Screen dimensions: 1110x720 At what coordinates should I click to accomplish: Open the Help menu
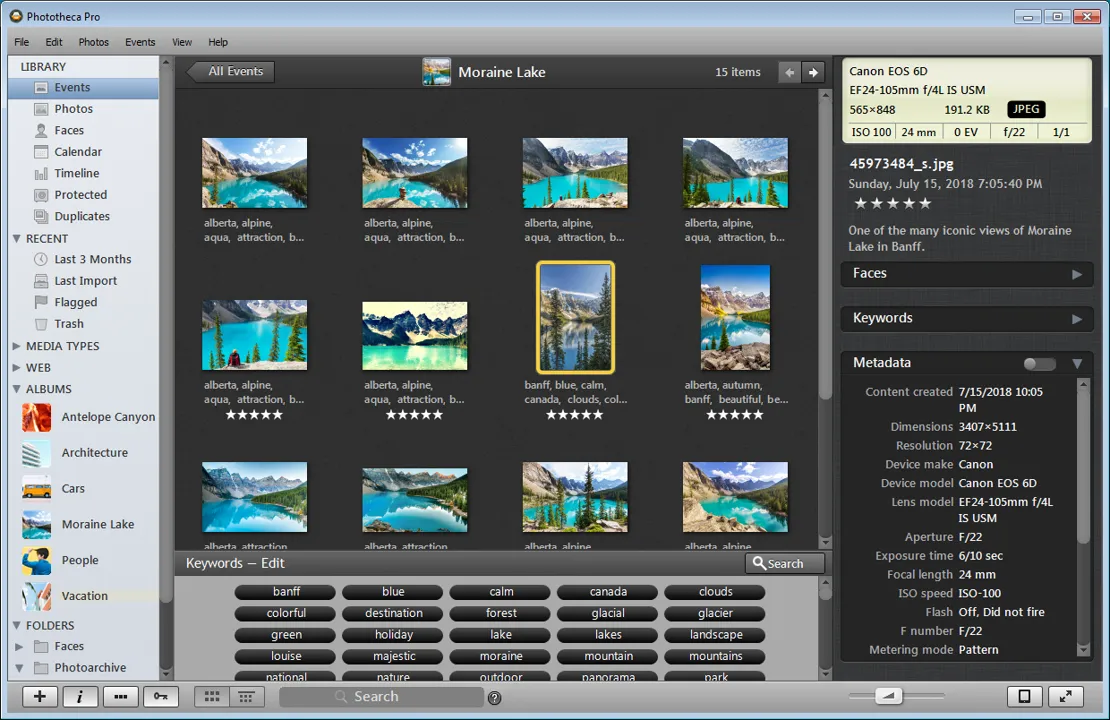(218, 42)
